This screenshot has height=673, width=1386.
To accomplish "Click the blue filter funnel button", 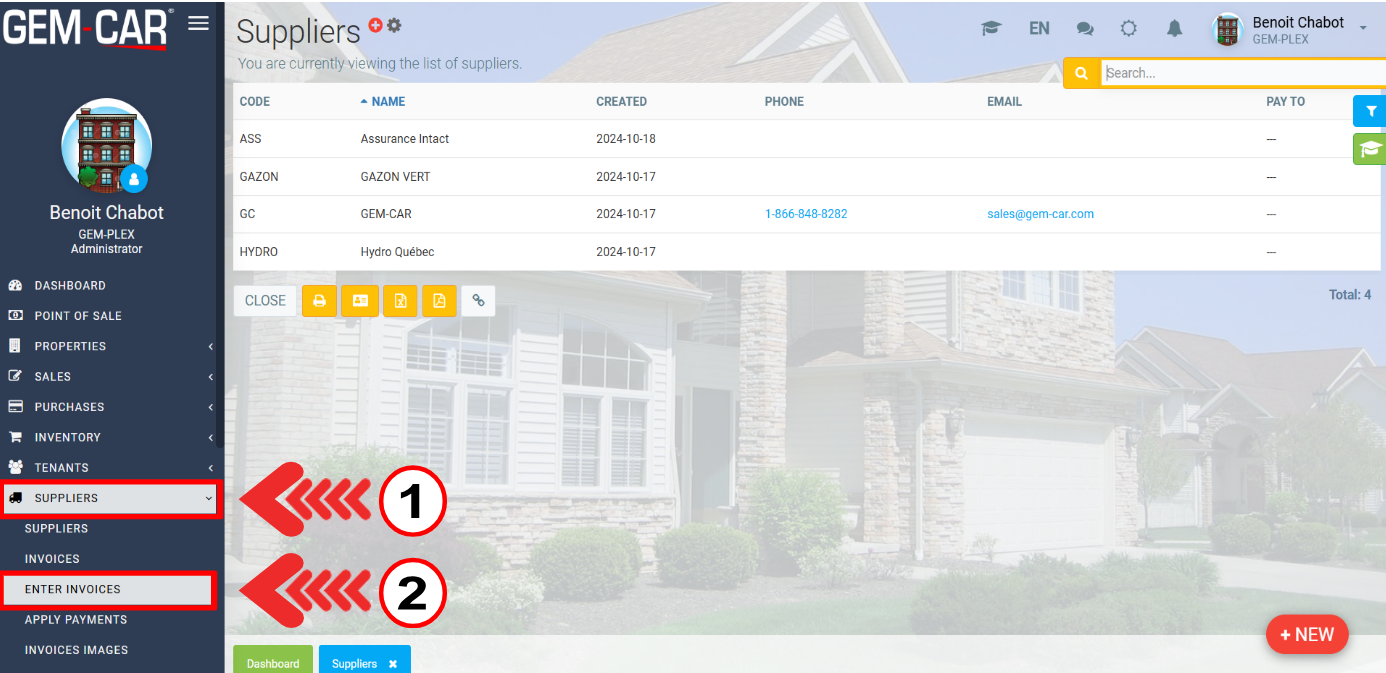I will click(1370, 111).
